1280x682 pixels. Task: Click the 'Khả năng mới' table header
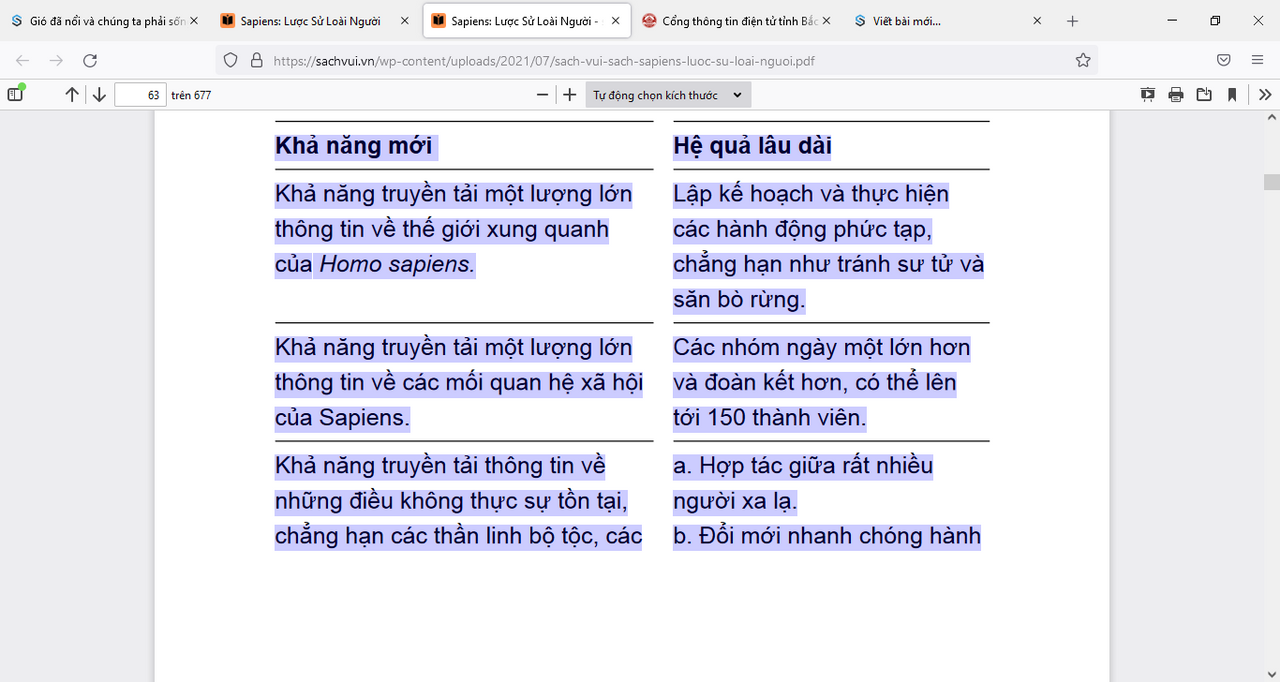356,146
